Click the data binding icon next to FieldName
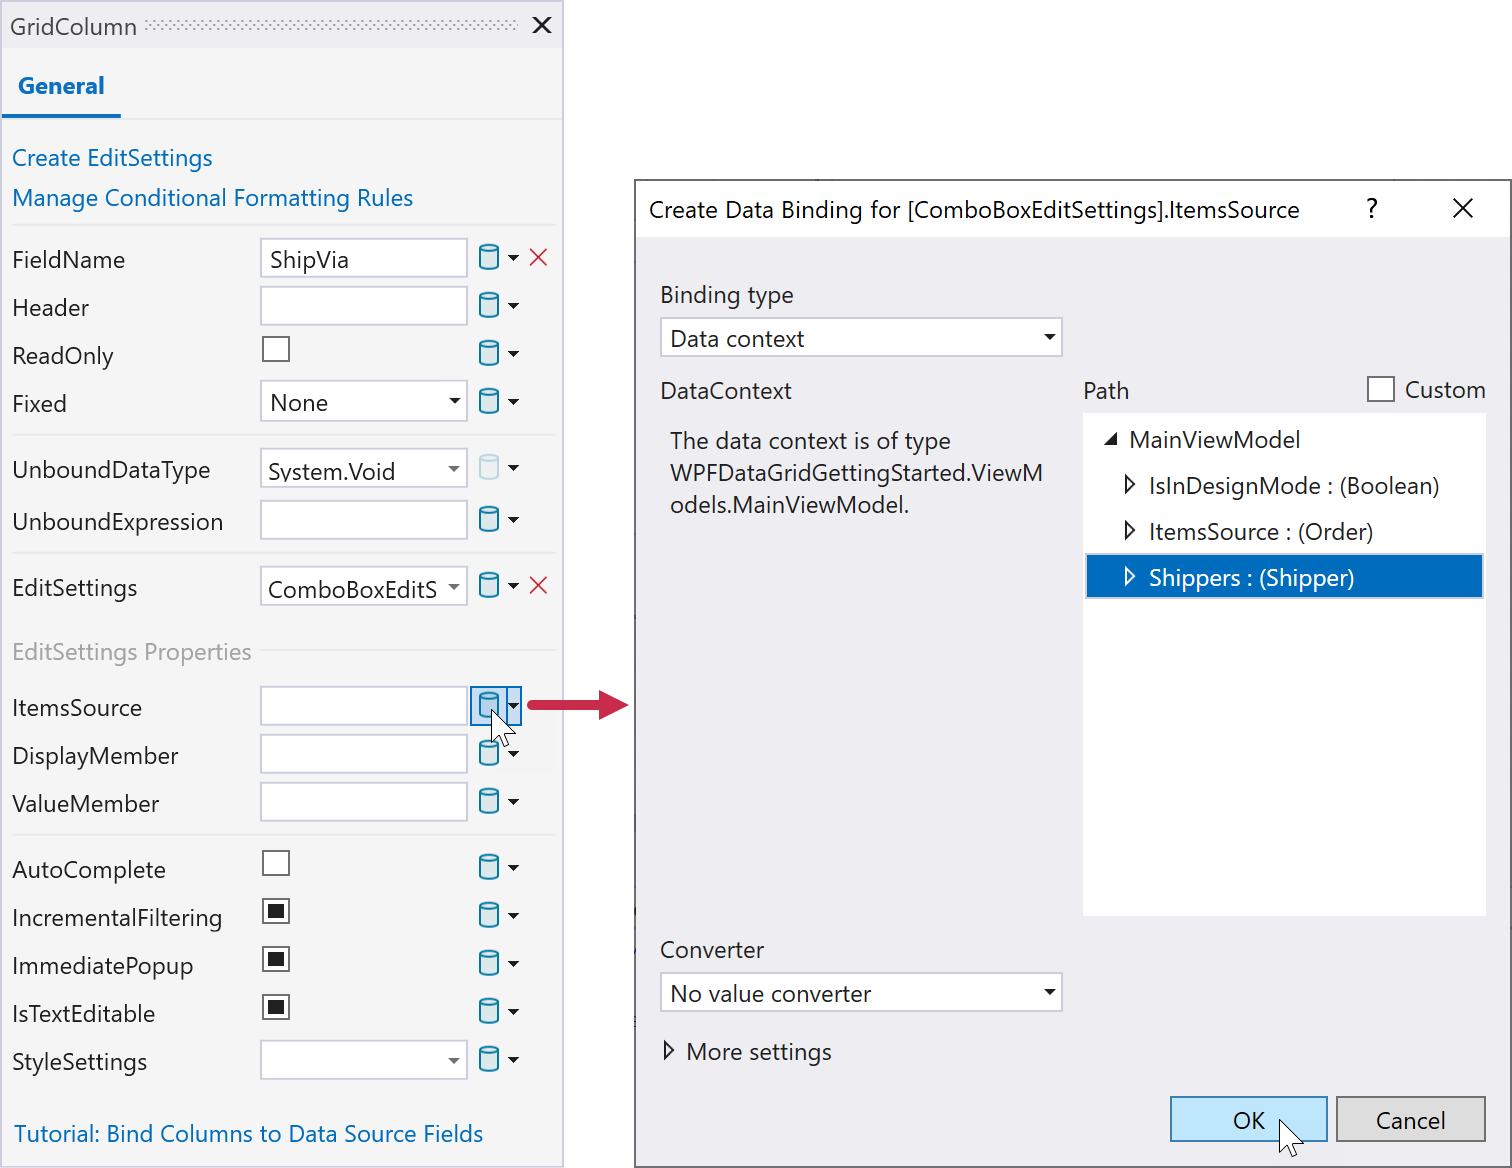The height and width of the screenshot is (1168, 1512). click(x=489, y=258)
